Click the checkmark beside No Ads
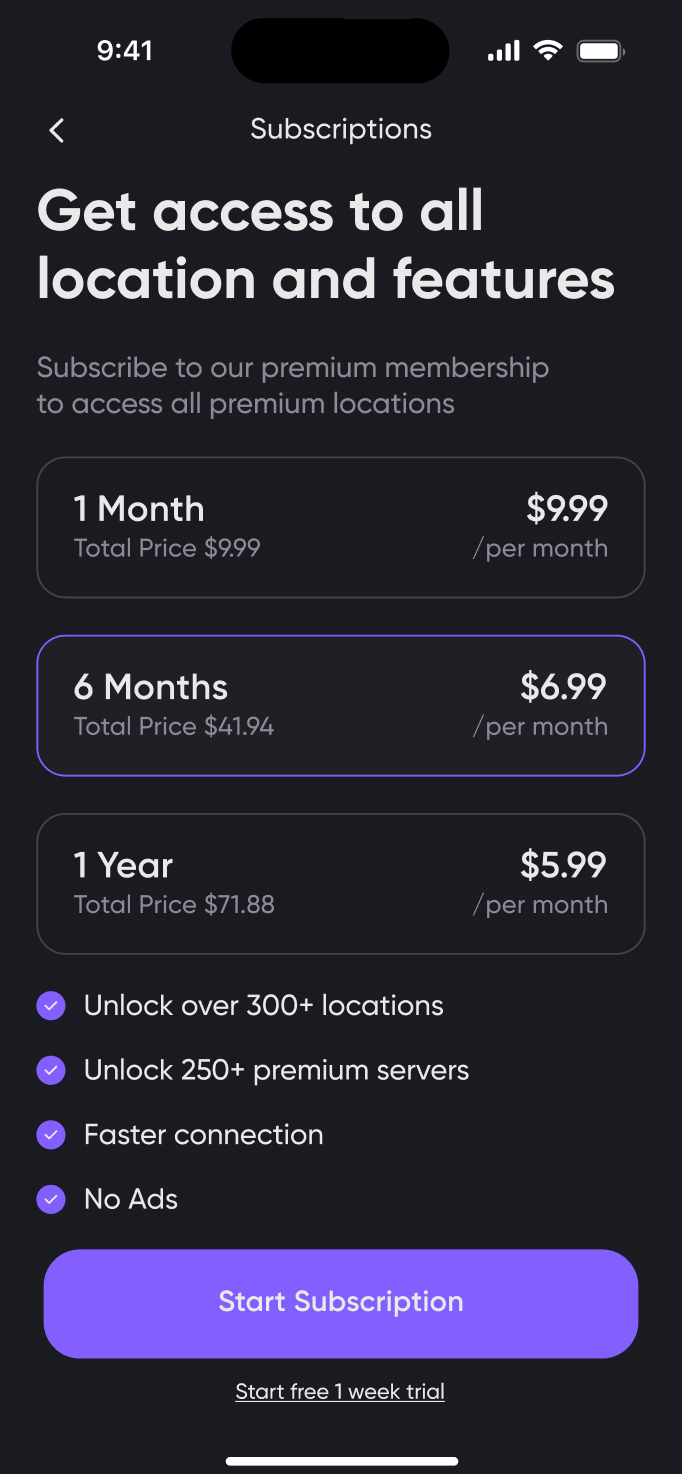Image resolution: width=682 pixels, height=1474 pixels. pos(51,1199)
